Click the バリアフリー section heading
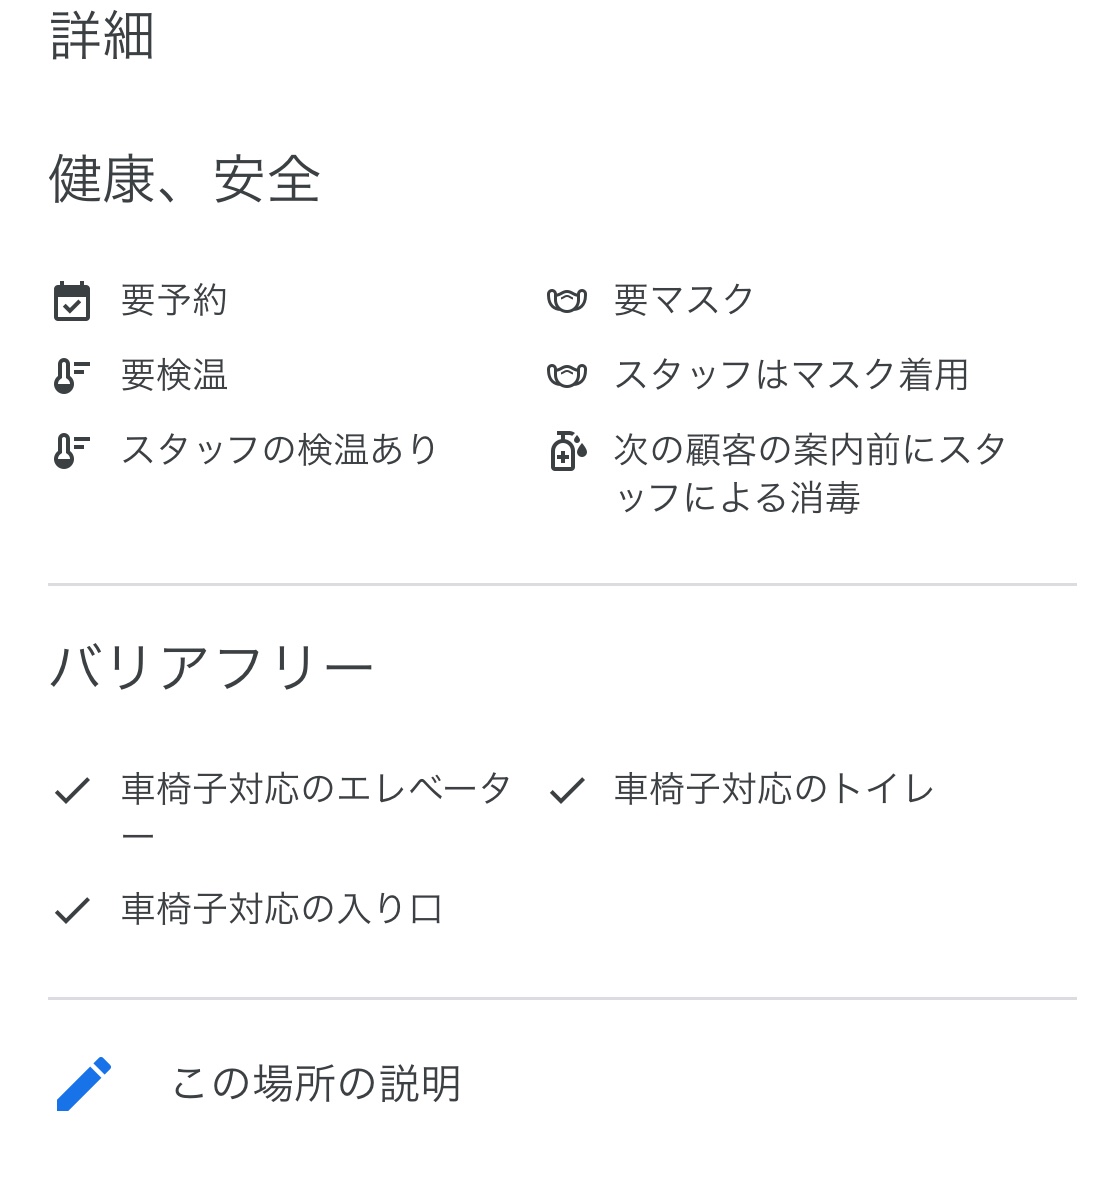The width and height of the screenshot is (1104, 1187). tap(211, 667)
